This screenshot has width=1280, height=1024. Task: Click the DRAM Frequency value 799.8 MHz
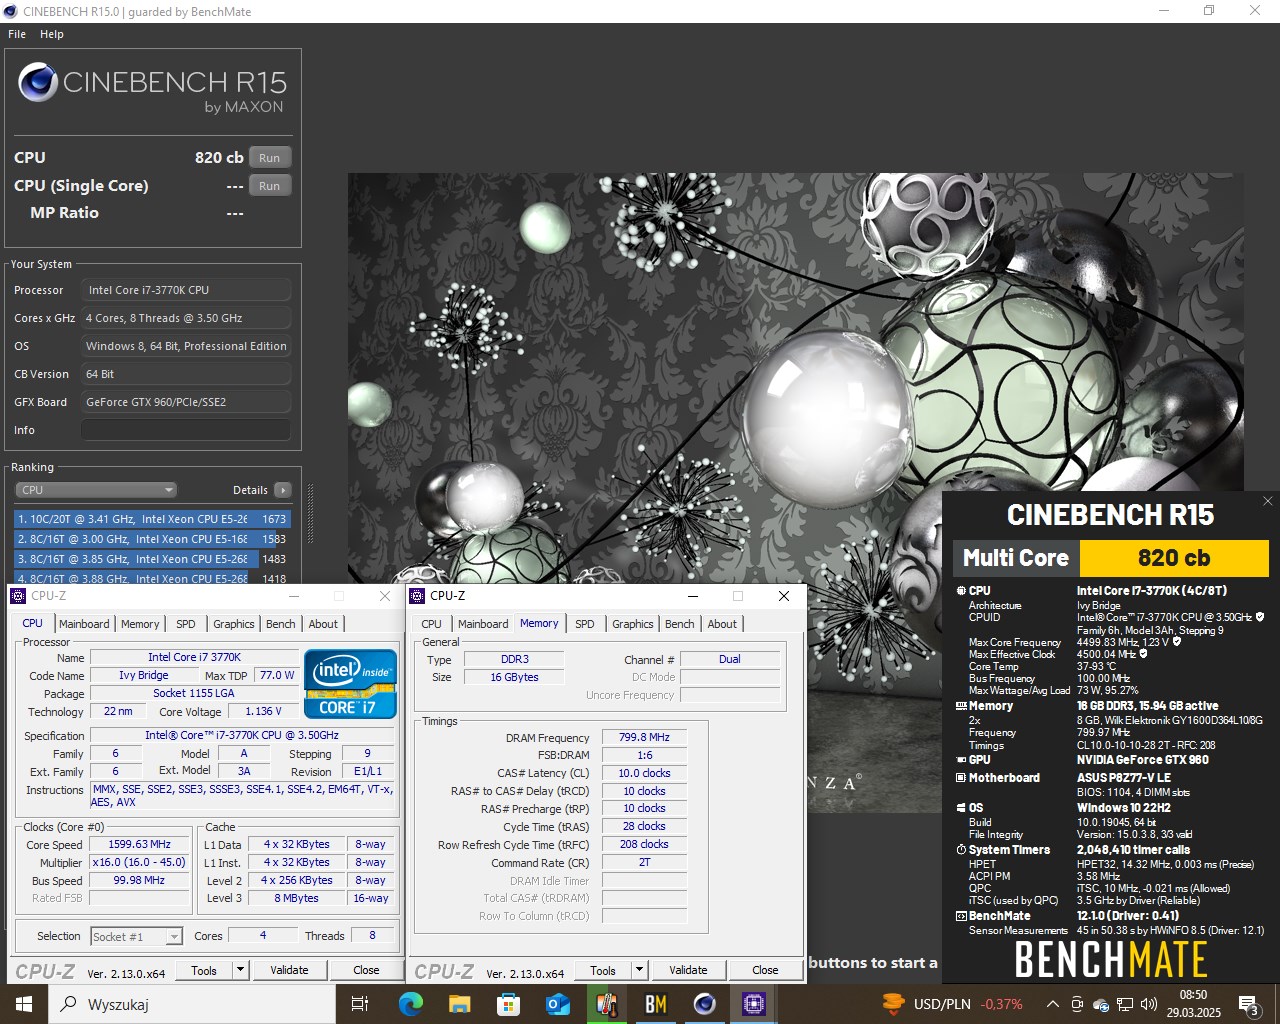point(644,737)
